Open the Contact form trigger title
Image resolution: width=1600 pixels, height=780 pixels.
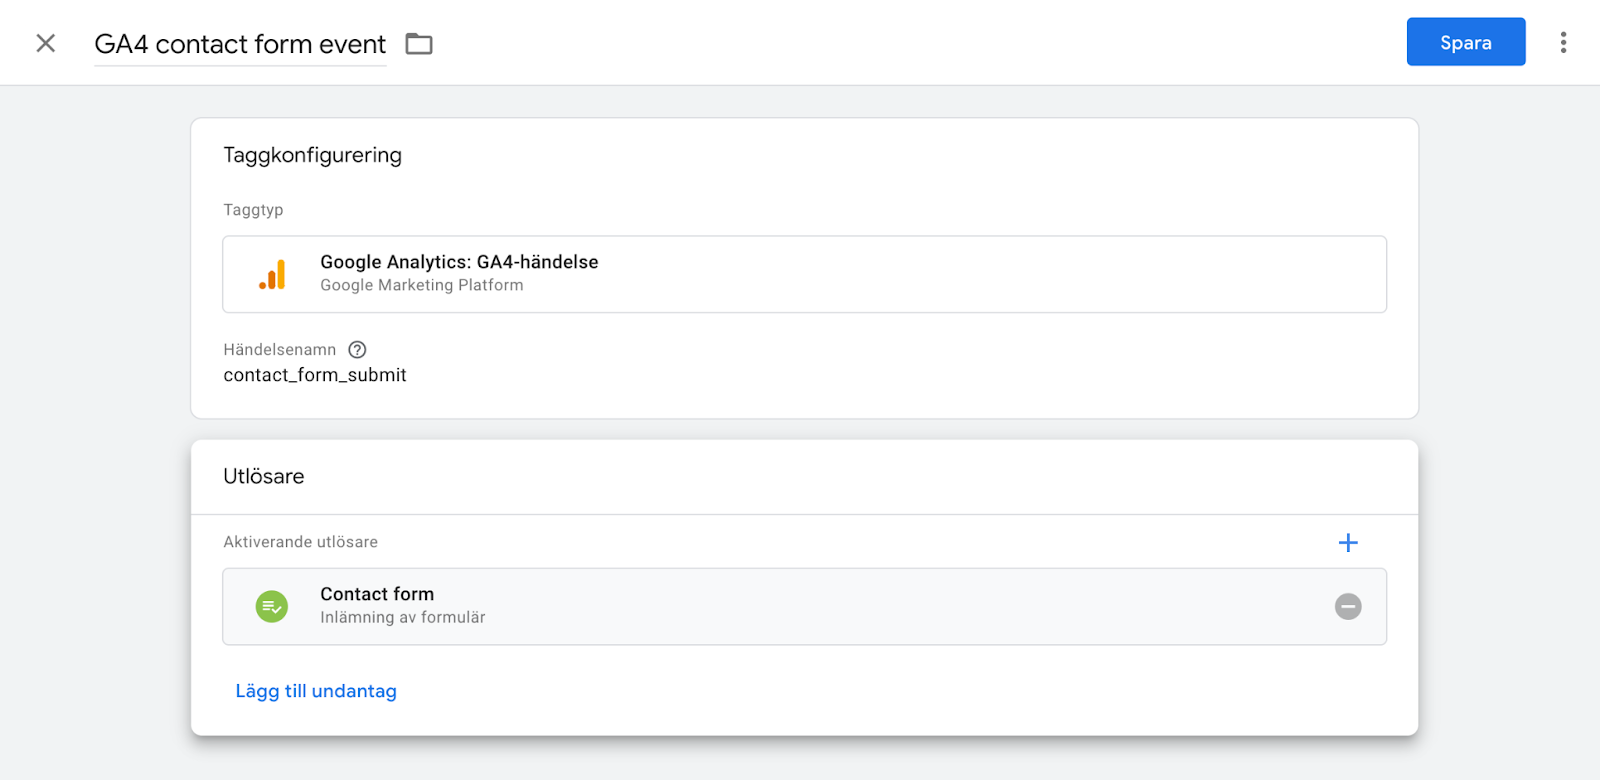tap(377, 594)
